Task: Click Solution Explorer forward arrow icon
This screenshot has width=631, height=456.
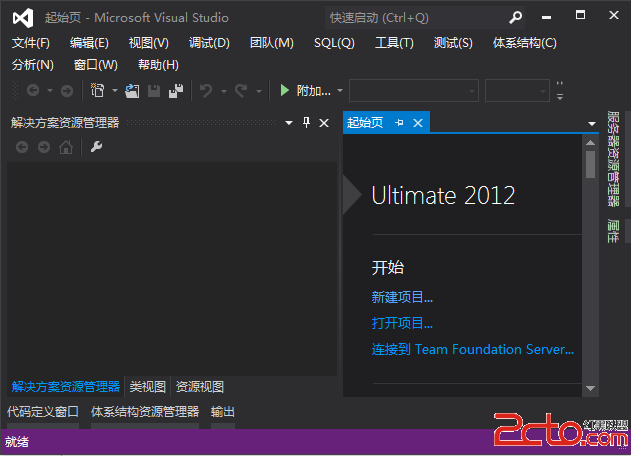Action: pyautogui.click(x=44, y=147)
